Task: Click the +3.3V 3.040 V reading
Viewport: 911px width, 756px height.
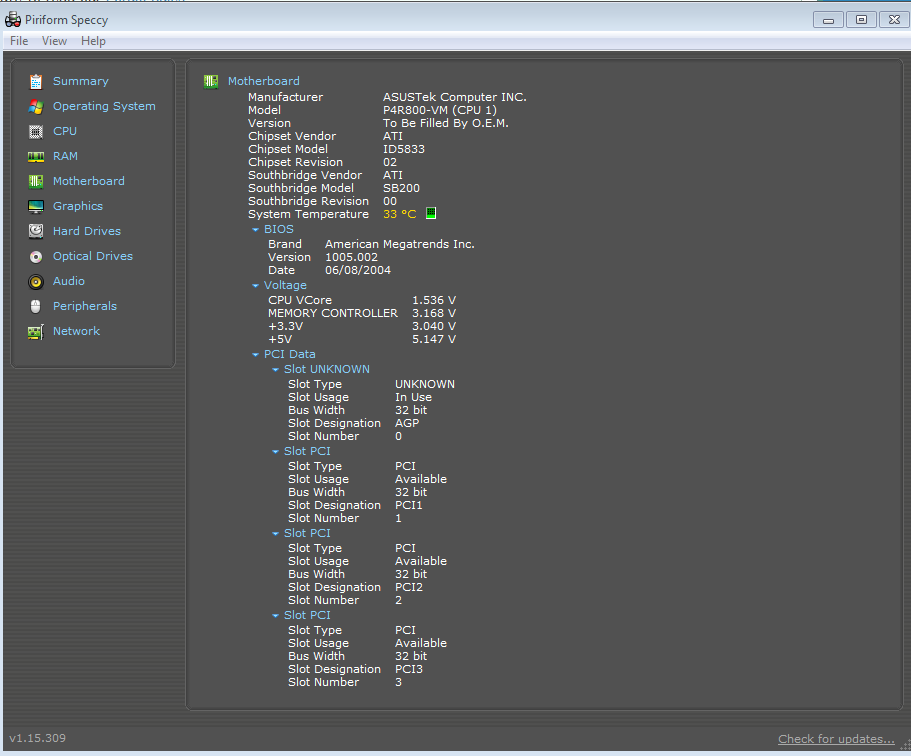Action: coord(434,327)
